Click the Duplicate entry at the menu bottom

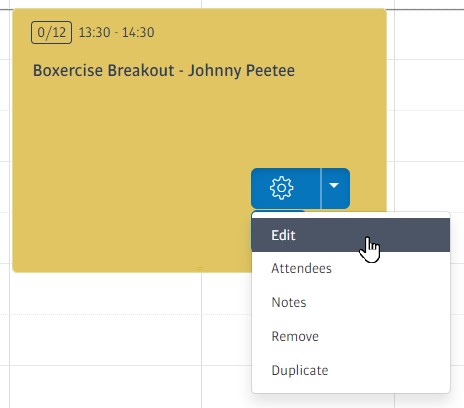351,370
